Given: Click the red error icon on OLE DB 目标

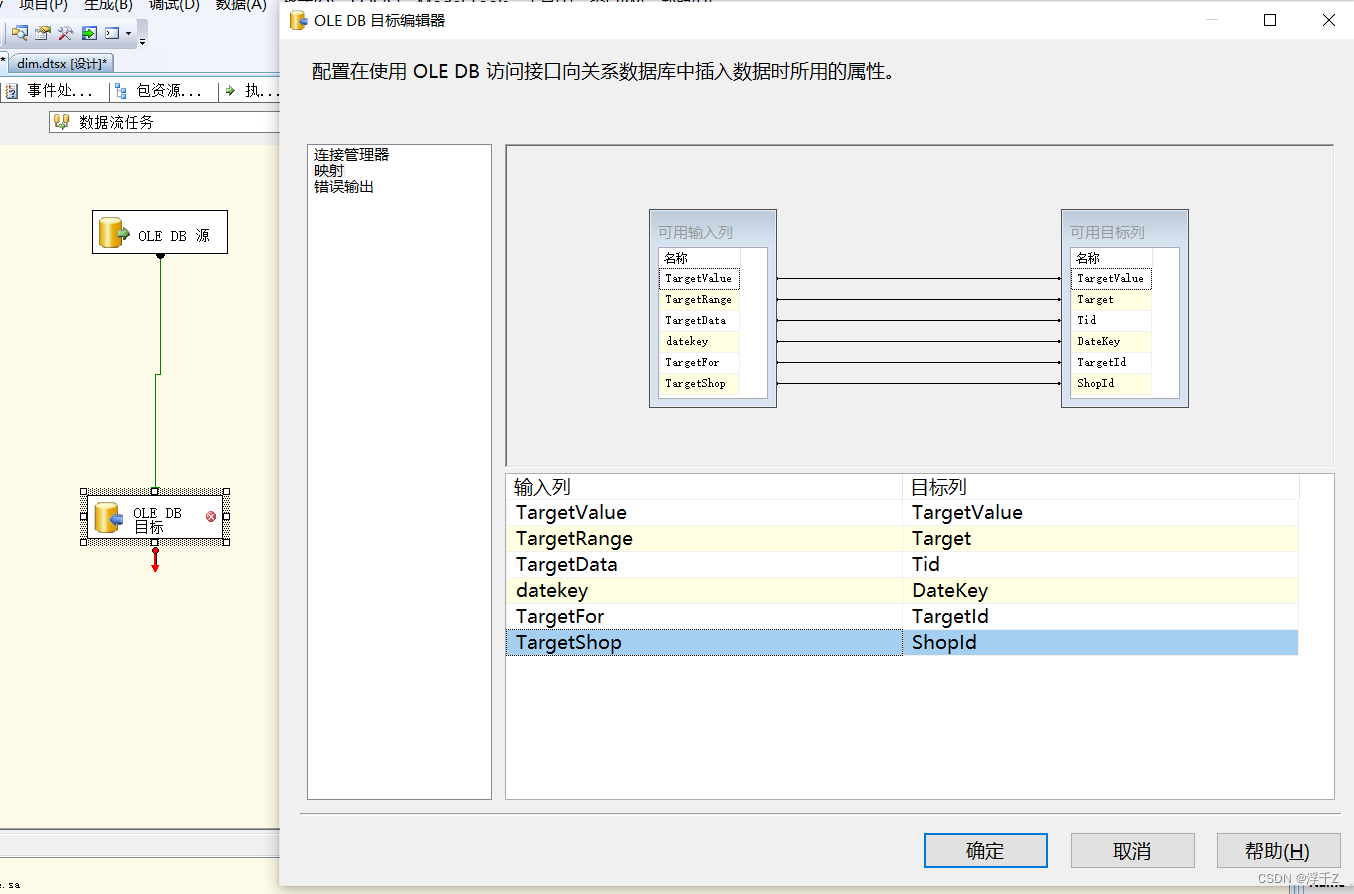Looking at the screenshot, I should tap(211, 517).
